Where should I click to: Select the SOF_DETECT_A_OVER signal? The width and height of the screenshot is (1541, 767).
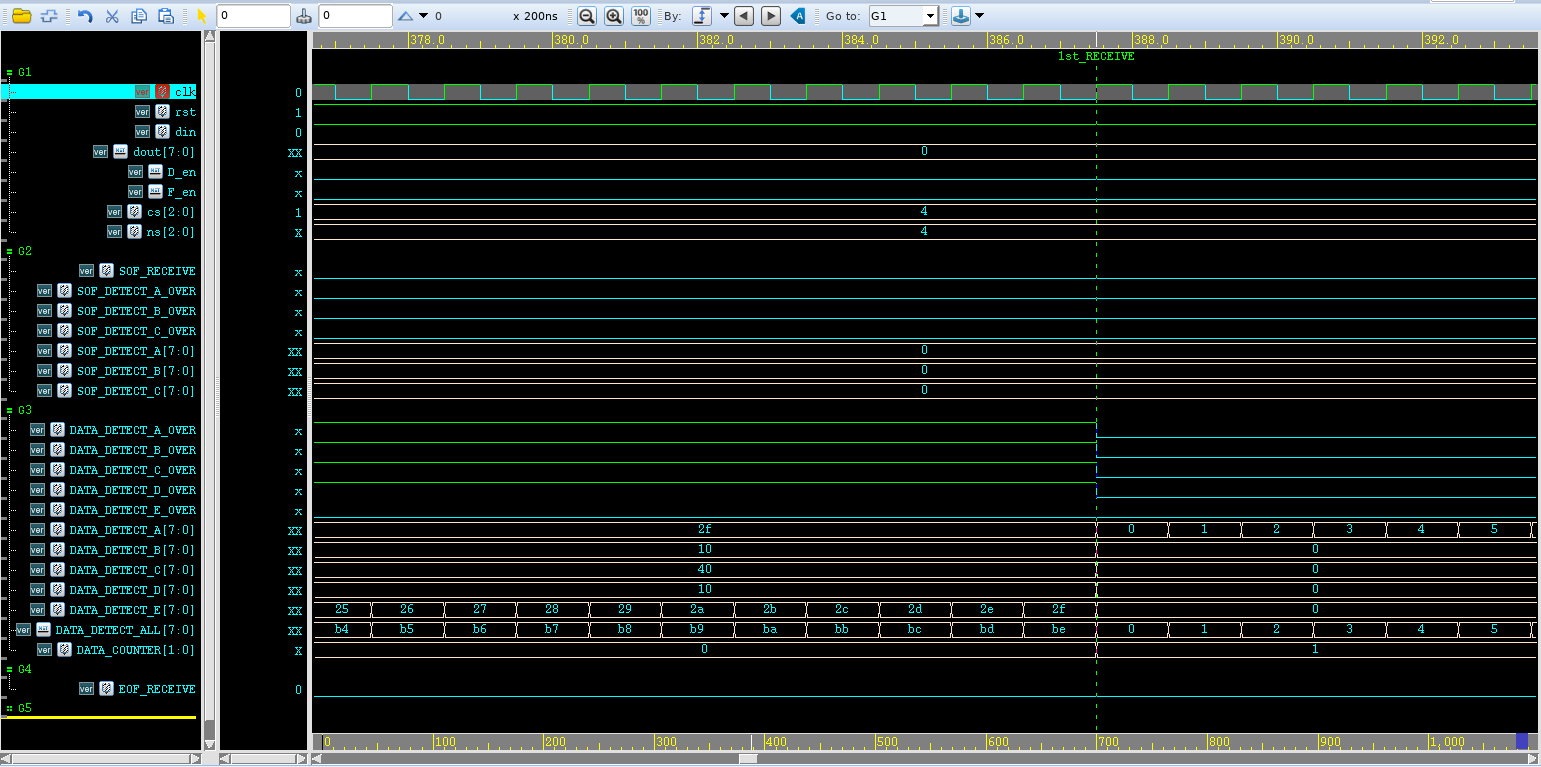(136, 291)
